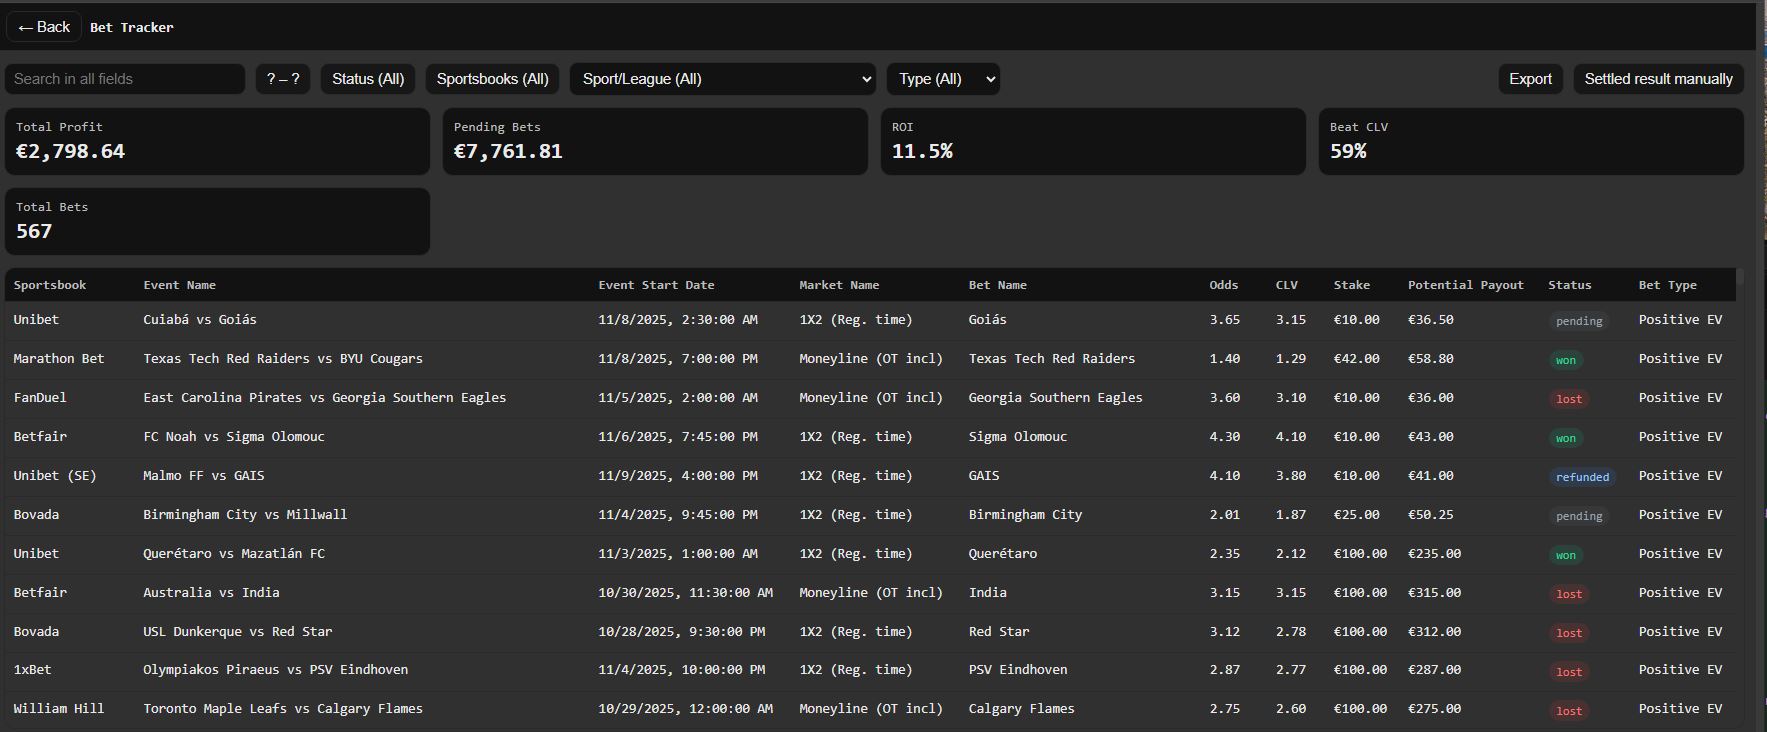Sort by Bet Name column header
Screen dimensions: 1767x732
997,285
